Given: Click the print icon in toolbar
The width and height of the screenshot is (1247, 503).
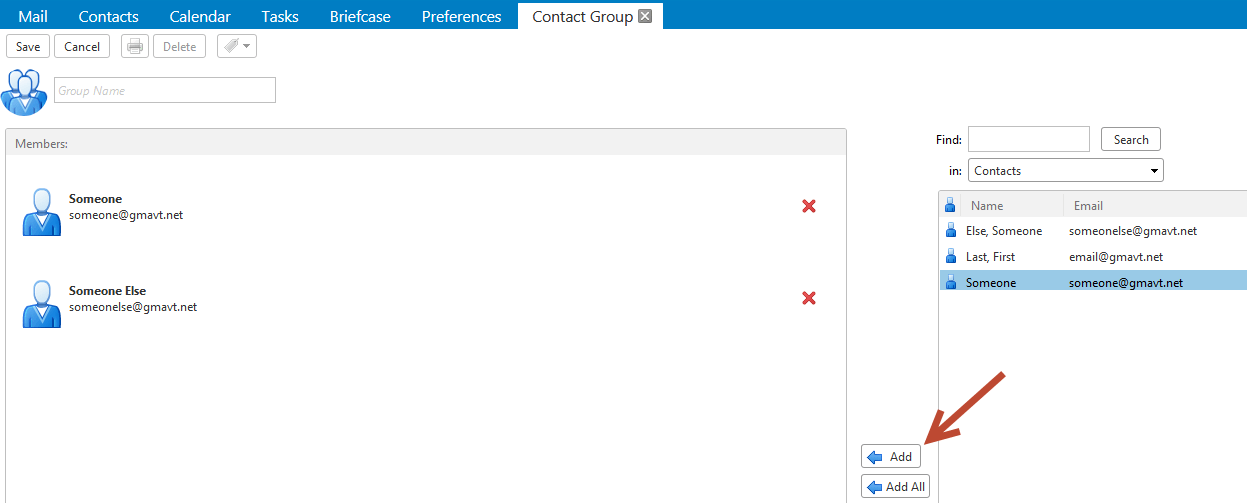Looking at the screenshot, I should pos(135,46).
